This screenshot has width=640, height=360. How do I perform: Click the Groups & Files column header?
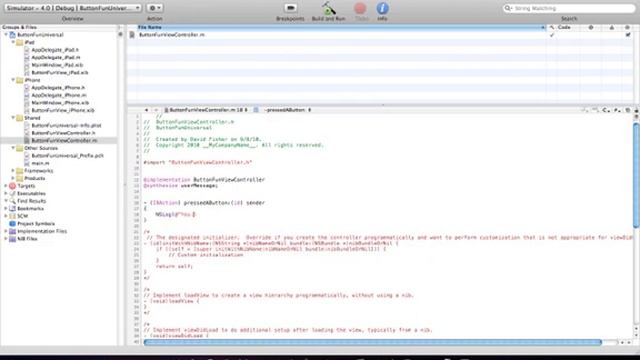[x=59, y=27]
